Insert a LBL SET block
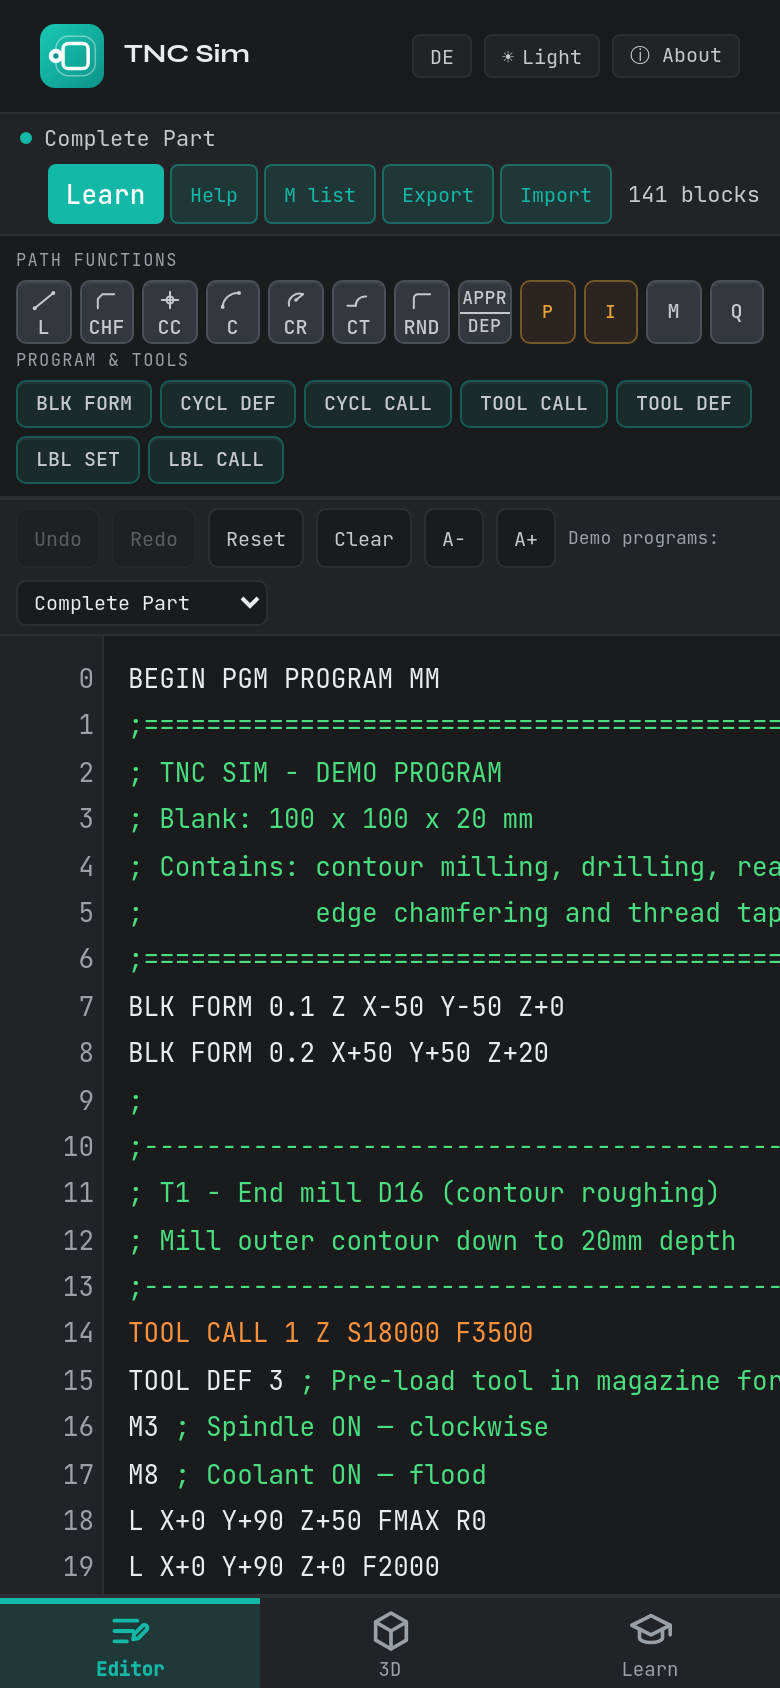 pos(78,460)
